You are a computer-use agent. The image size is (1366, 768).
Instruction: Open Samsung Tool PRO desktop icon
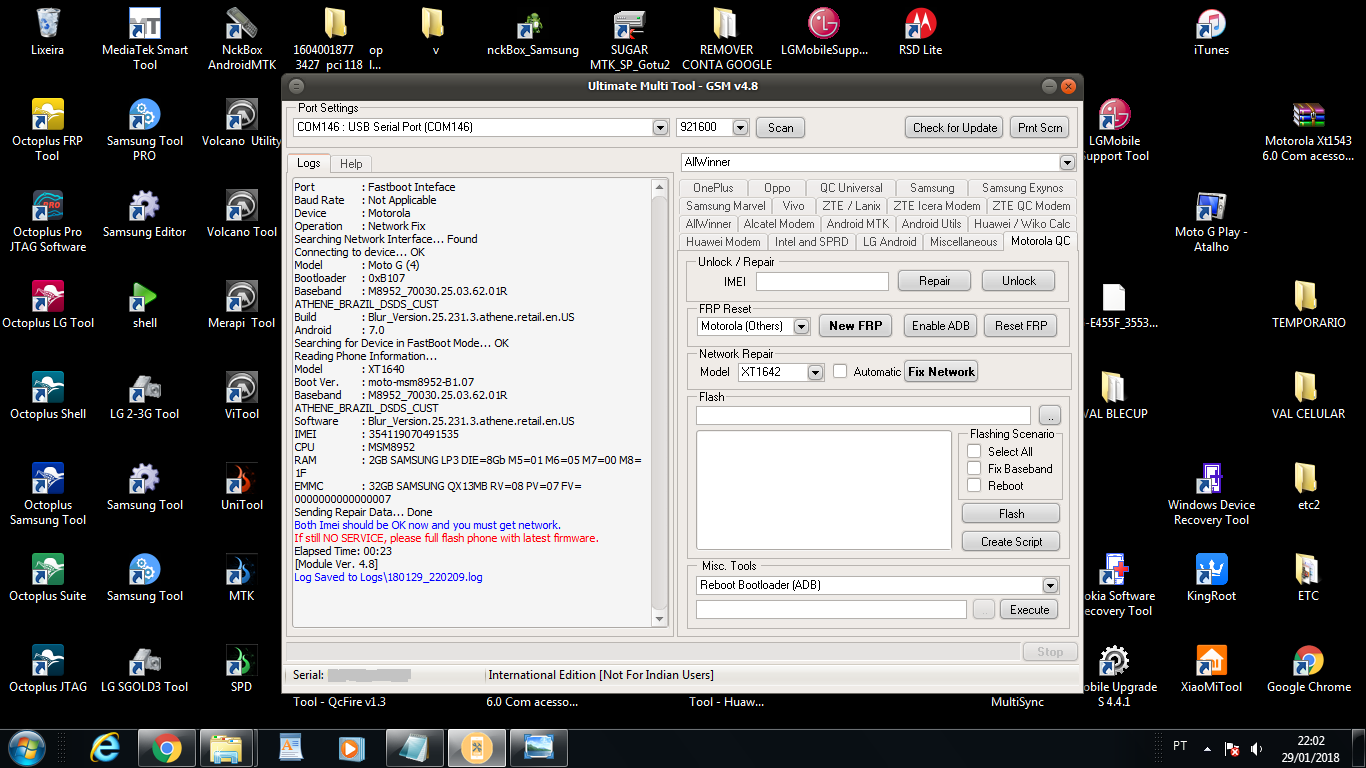[145, 130]
